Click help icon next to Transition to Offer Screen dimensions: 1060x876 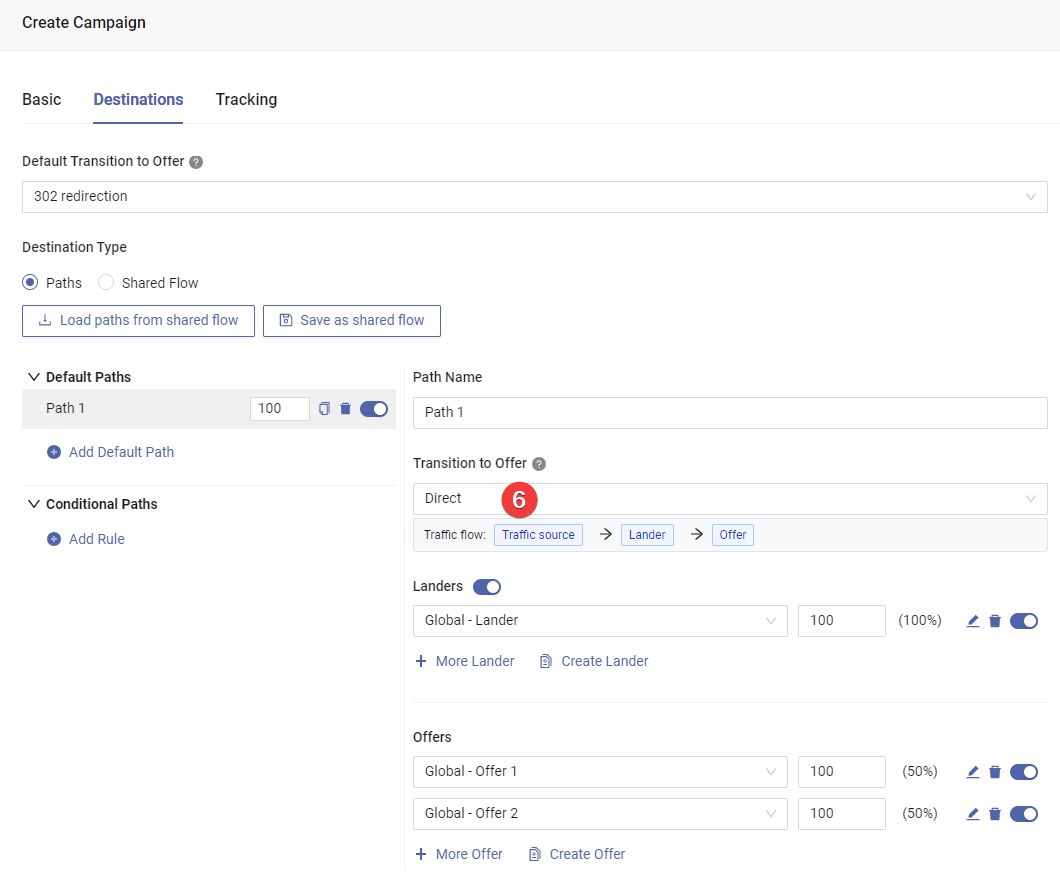539,464
